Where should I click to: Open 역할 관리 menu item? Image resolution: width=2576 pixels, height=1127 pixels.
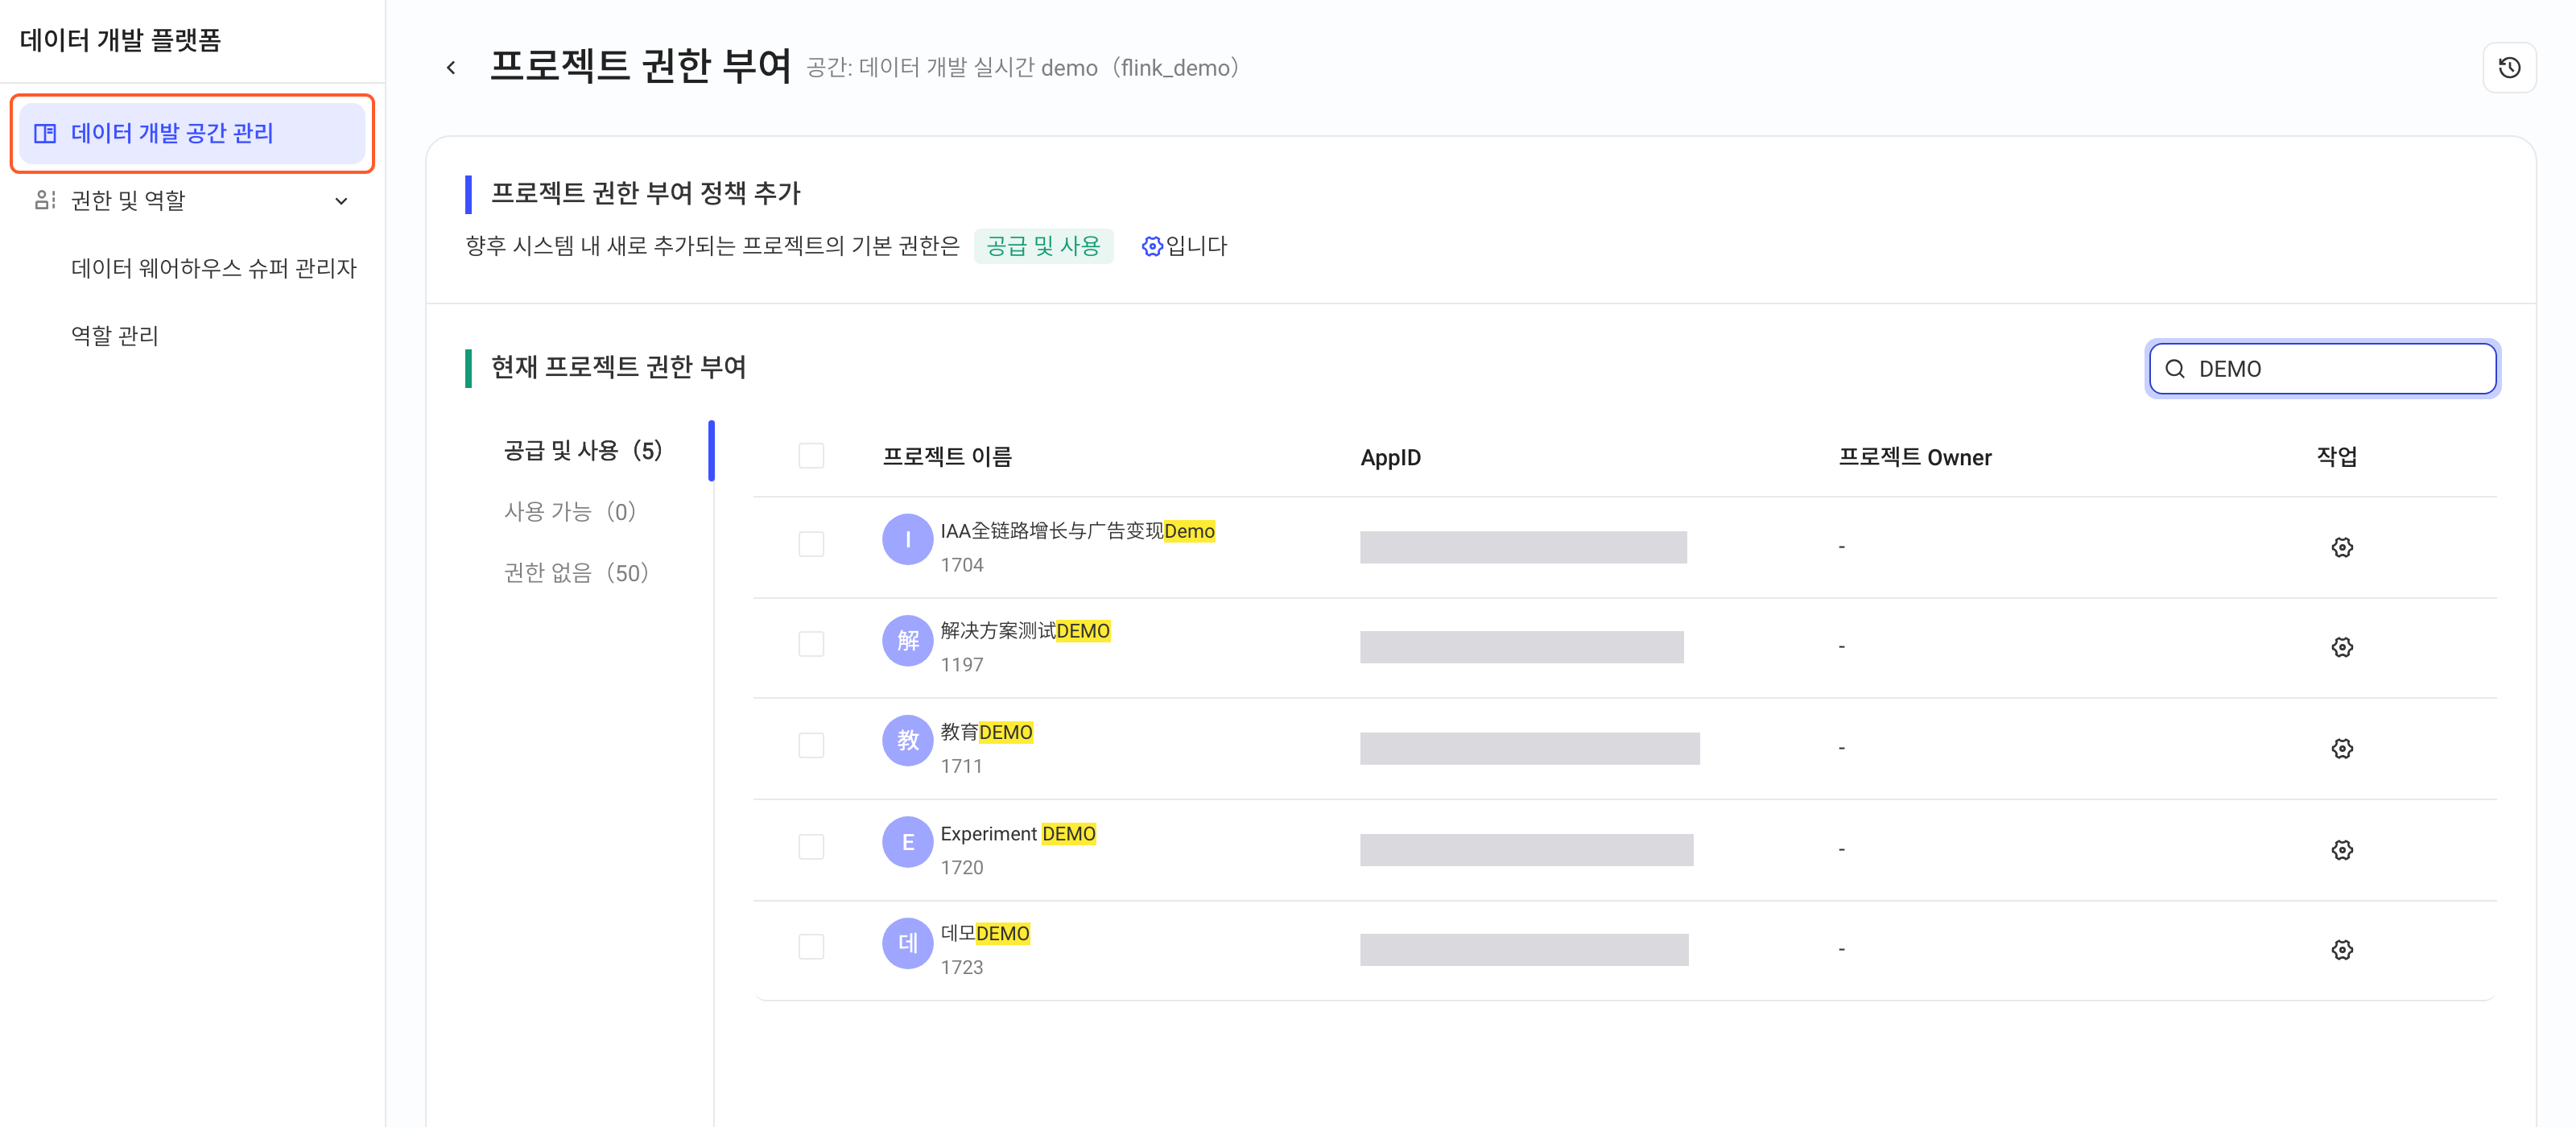(115, 336)
